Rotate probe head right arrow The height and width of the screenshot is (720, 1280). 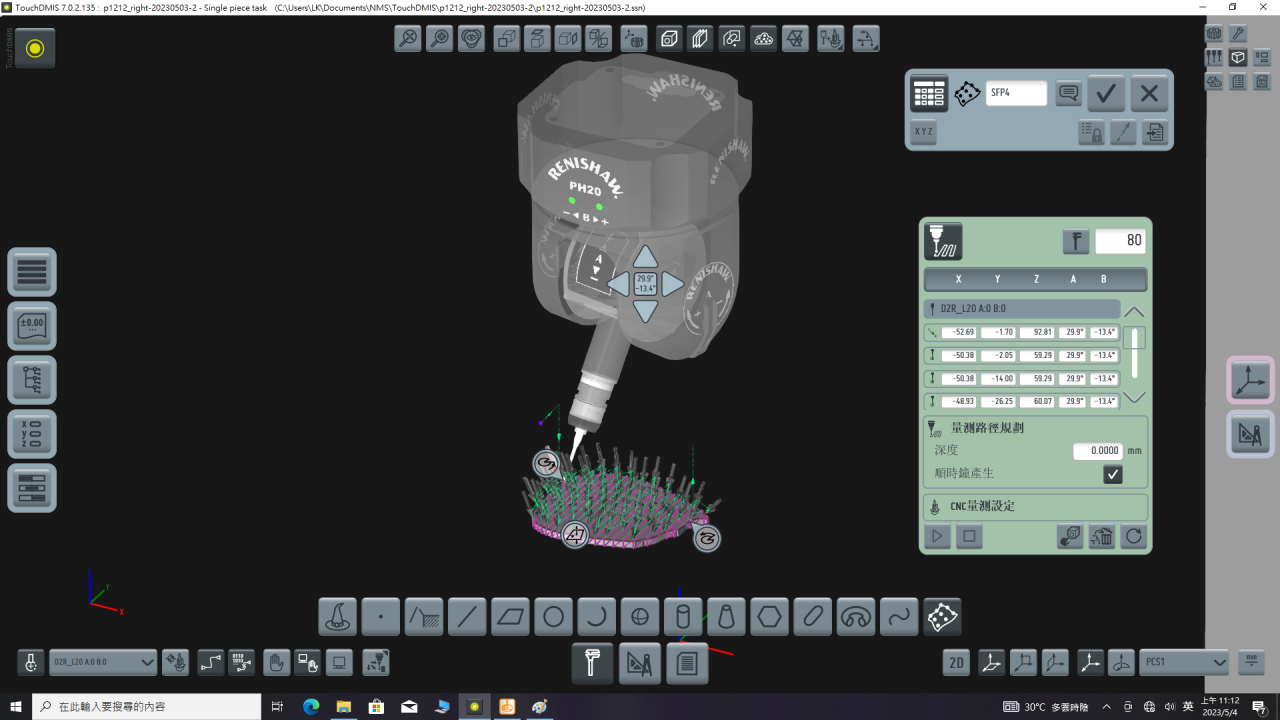pyautogui.click(x=673, y=284)
